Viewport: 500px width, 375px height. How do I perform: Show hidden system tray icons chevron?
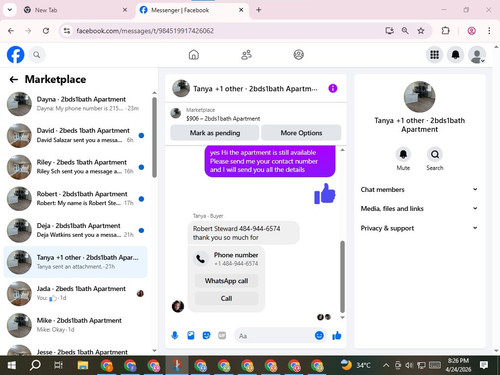(x=386, y=365)
